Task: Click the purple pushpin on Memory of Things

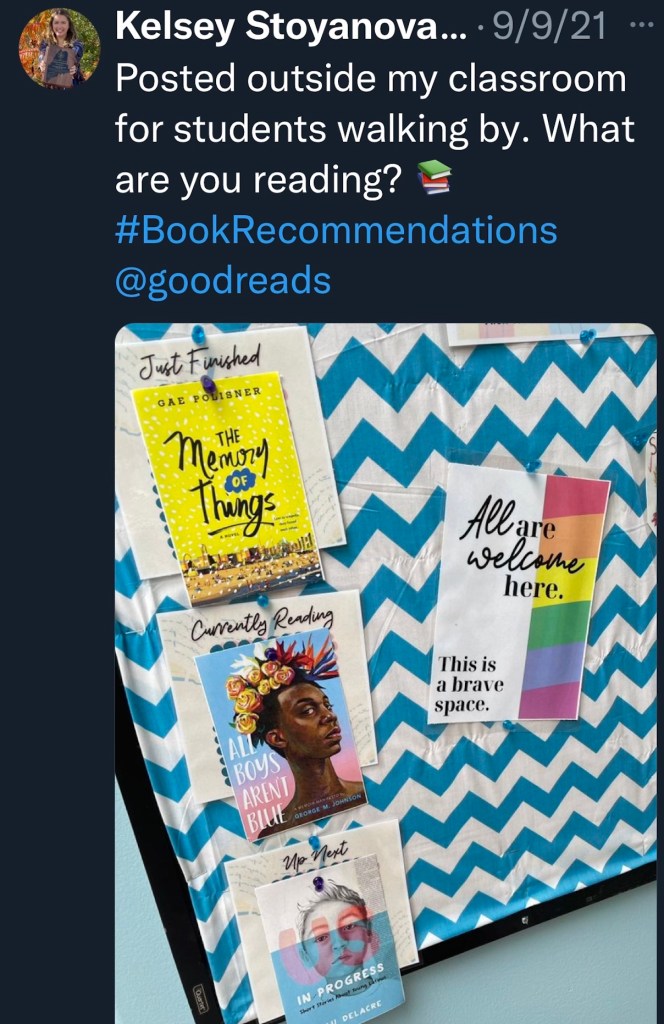Action: (x=208, y=384)
